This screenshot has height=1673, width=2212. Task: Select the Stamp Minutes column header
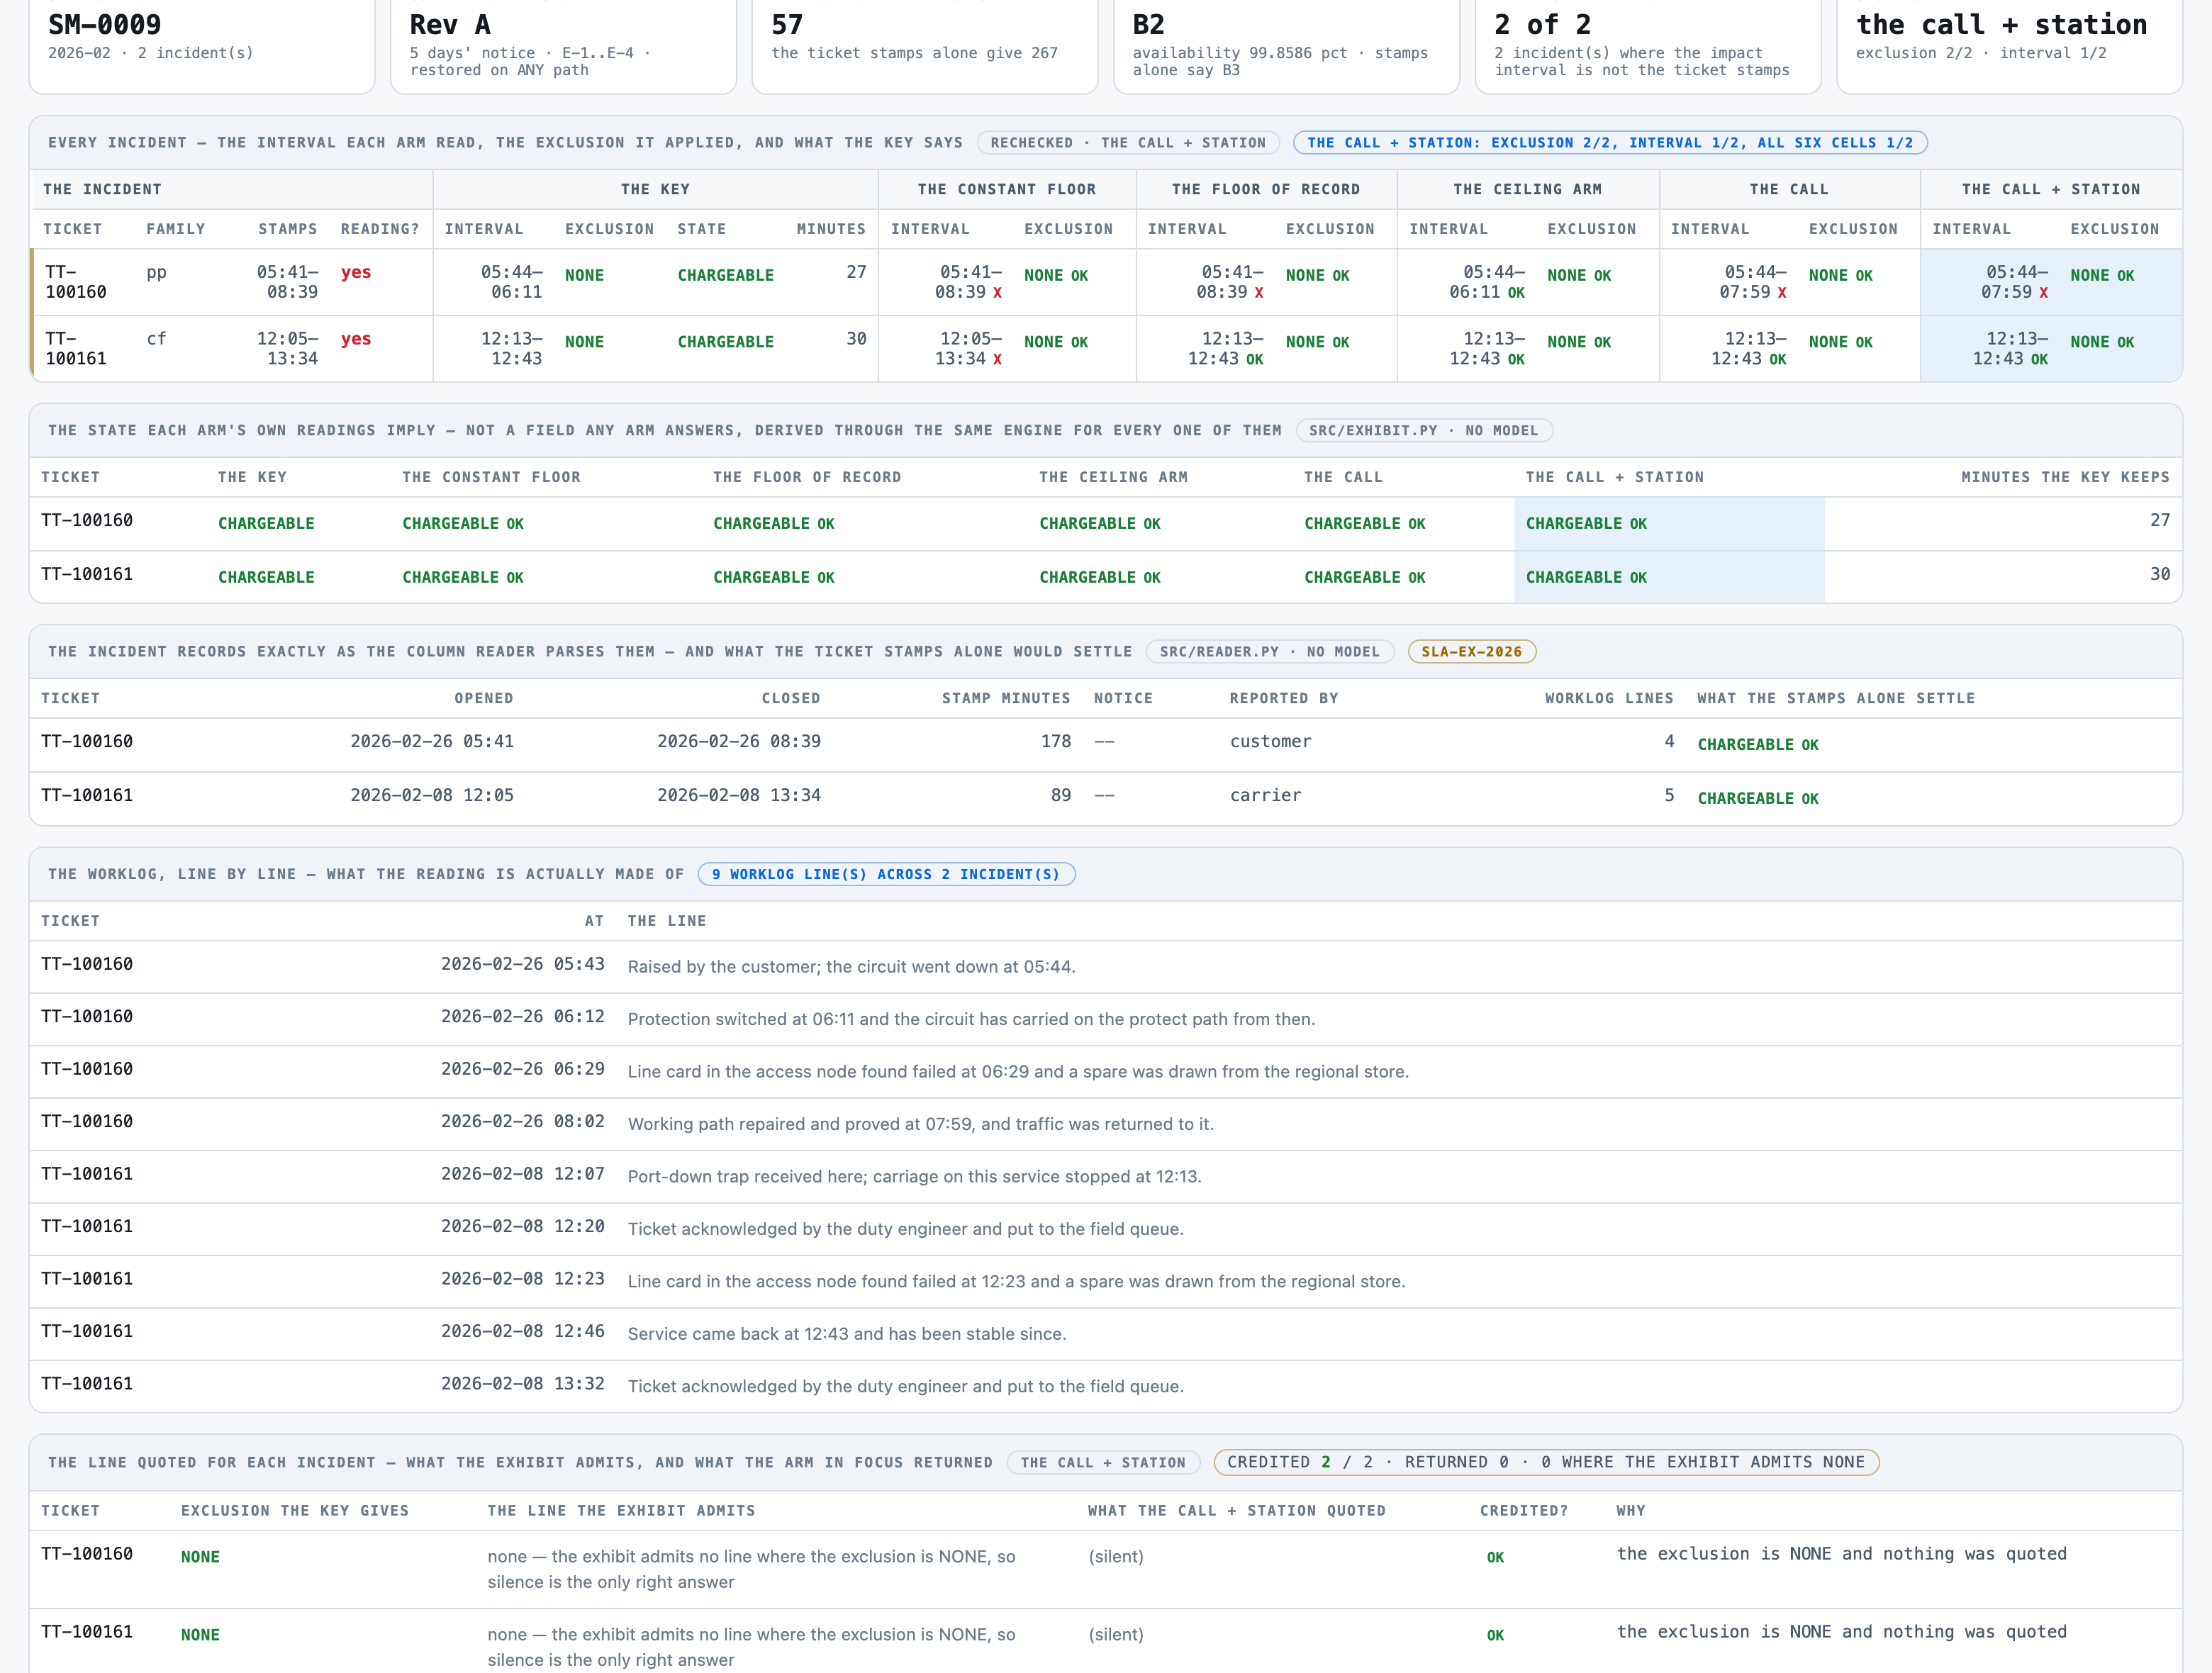1006,698
